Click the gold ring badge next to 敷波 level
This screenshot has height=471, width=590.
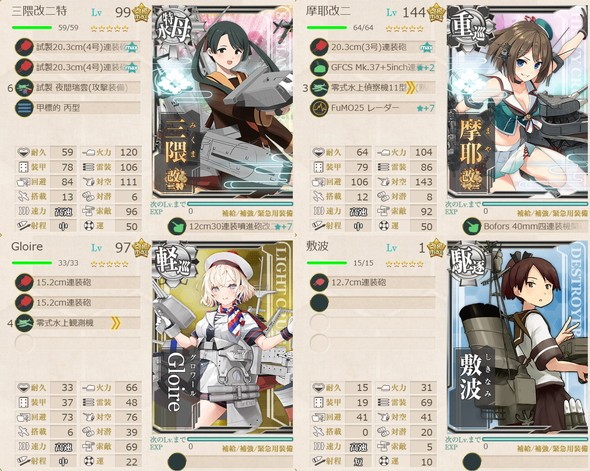[436, 248]
